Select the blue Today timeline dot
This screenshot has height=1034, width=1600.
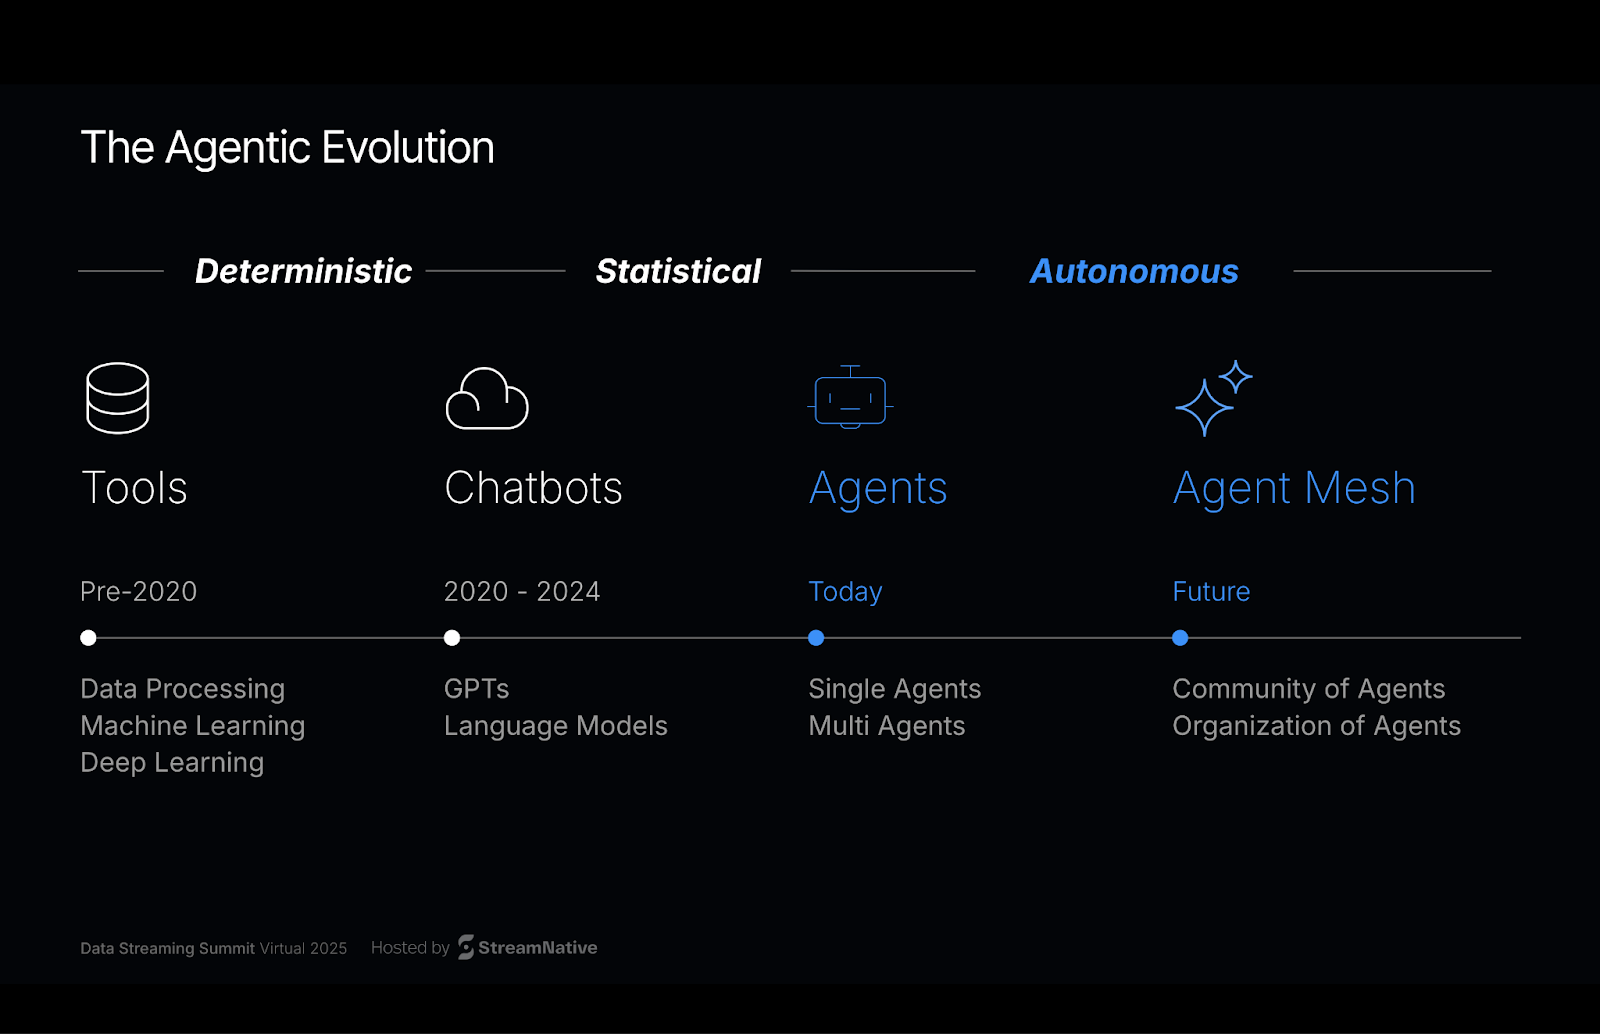(816, 638)
